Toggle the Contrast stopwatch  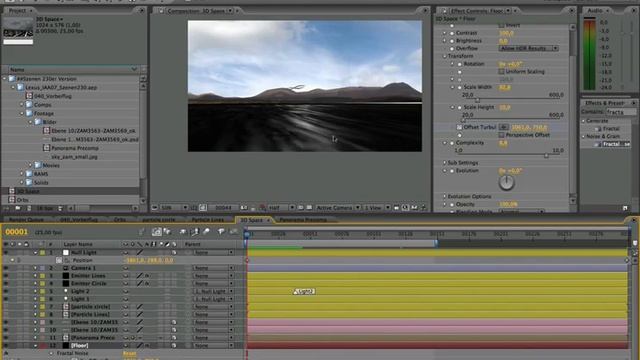pos(452,33)
